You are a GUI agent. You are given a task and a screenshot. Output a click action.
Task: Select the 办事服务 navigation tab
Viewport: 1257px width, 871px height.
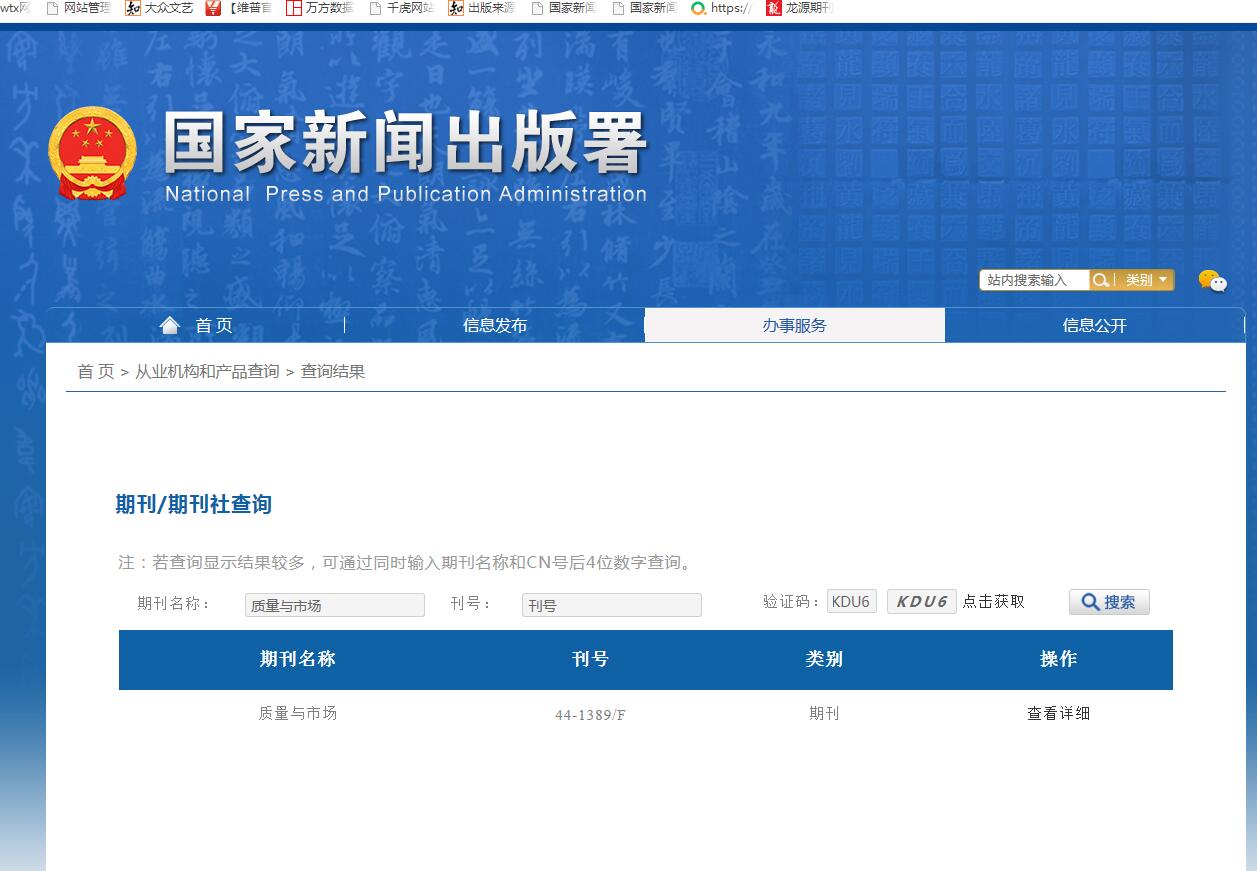(794, 324)
